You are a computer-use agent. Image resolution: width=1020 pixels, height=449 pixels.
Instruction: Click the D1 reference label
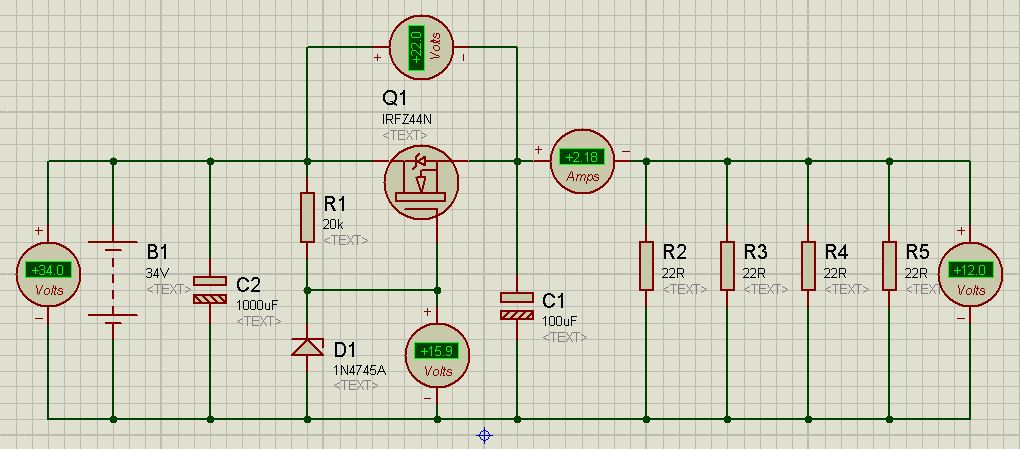tap(345, 349)
